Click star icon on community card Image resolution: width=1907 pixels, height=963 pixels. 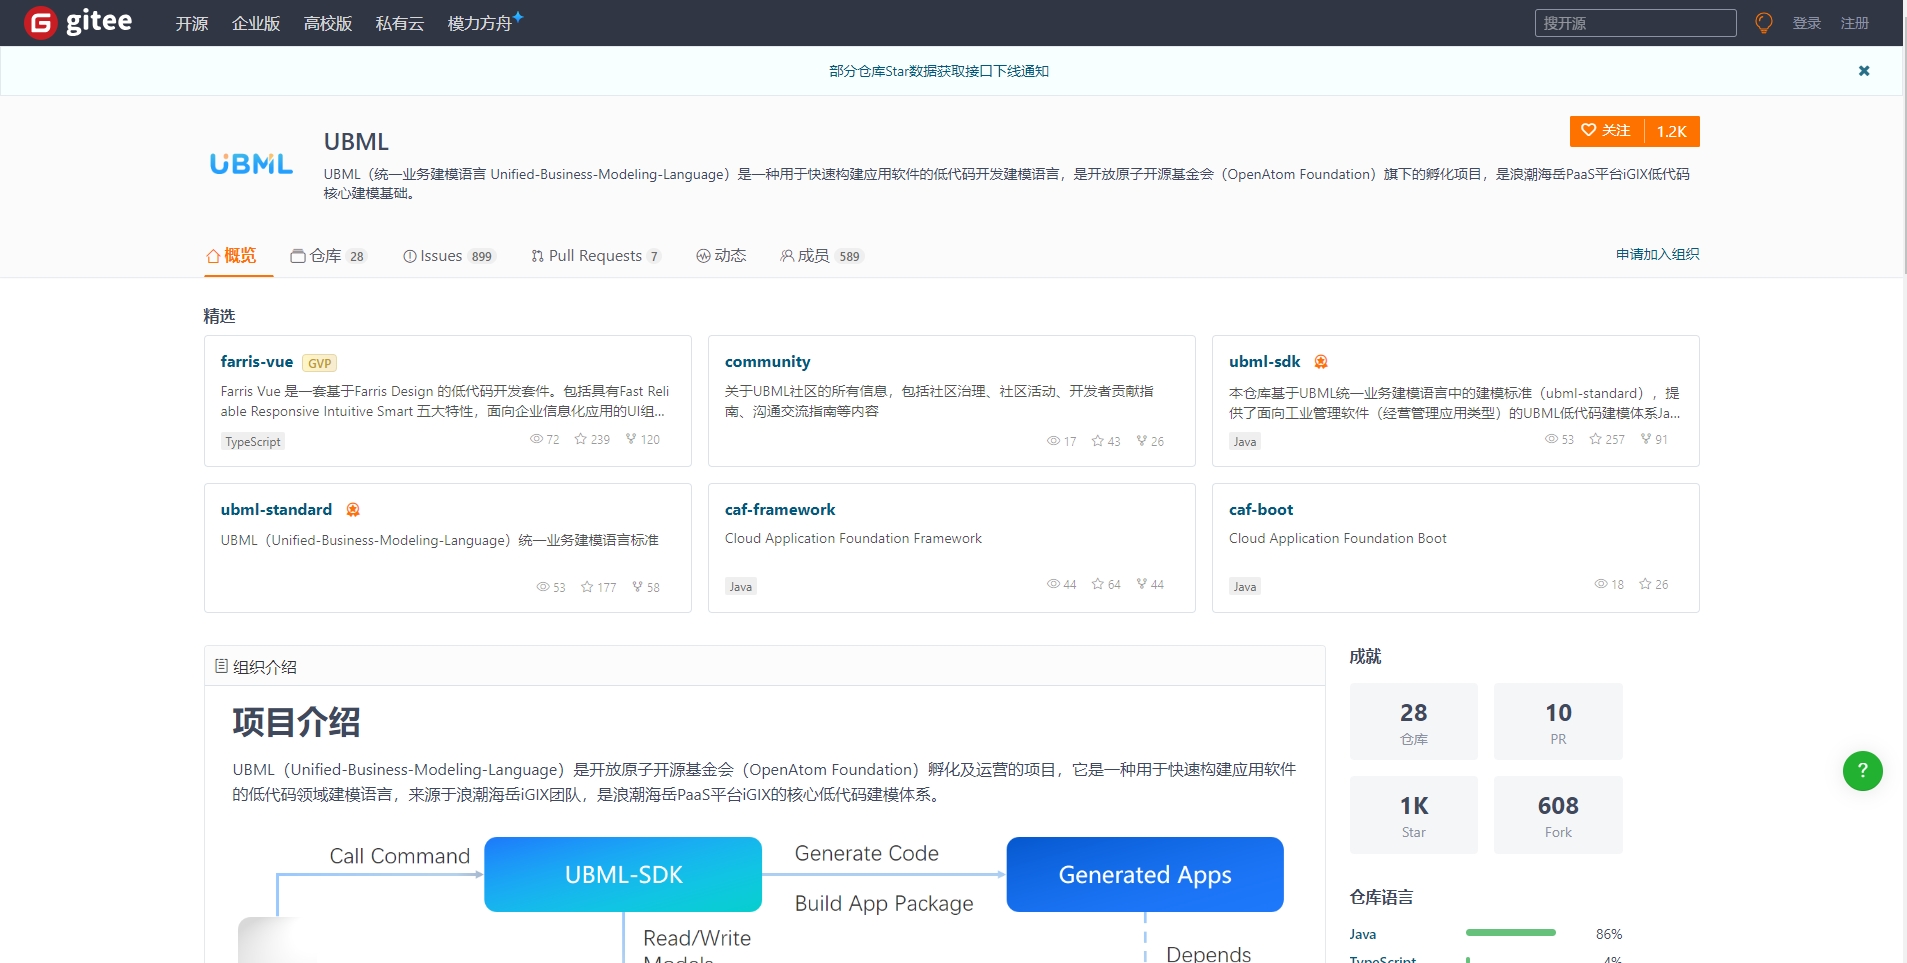(1097, 441)
